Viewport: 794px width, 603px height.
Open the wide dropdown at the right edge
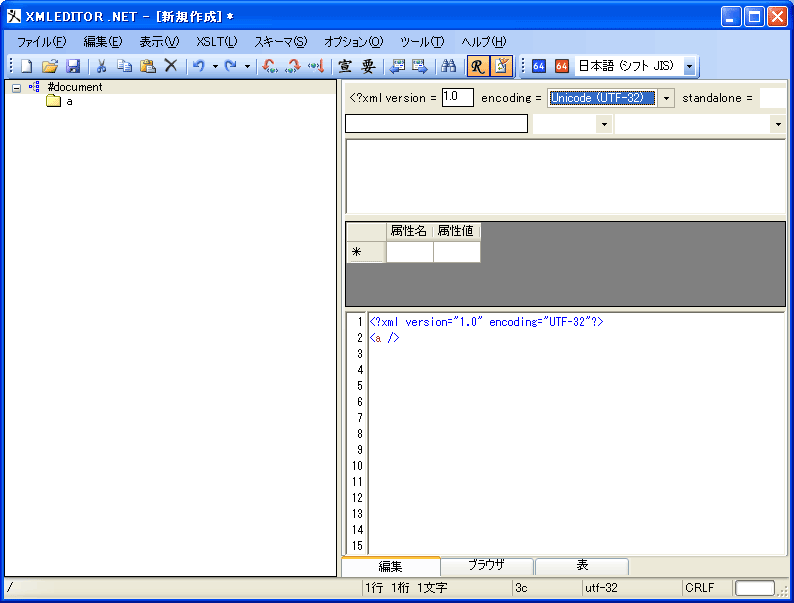(778, 124)
